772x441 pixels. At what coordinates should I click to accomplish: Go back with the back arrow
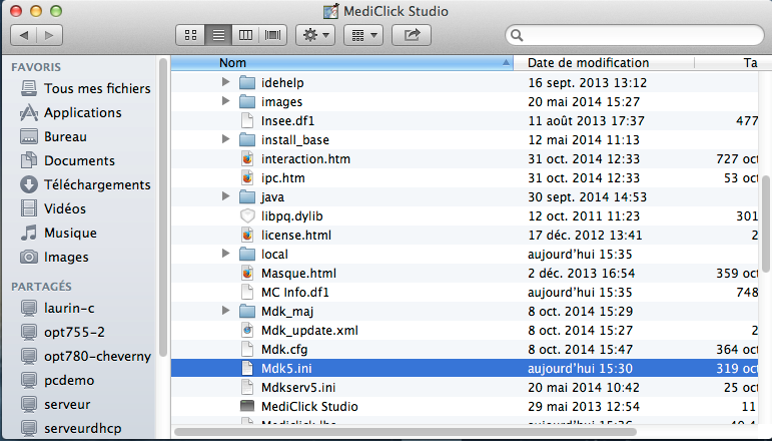[23, 35]
